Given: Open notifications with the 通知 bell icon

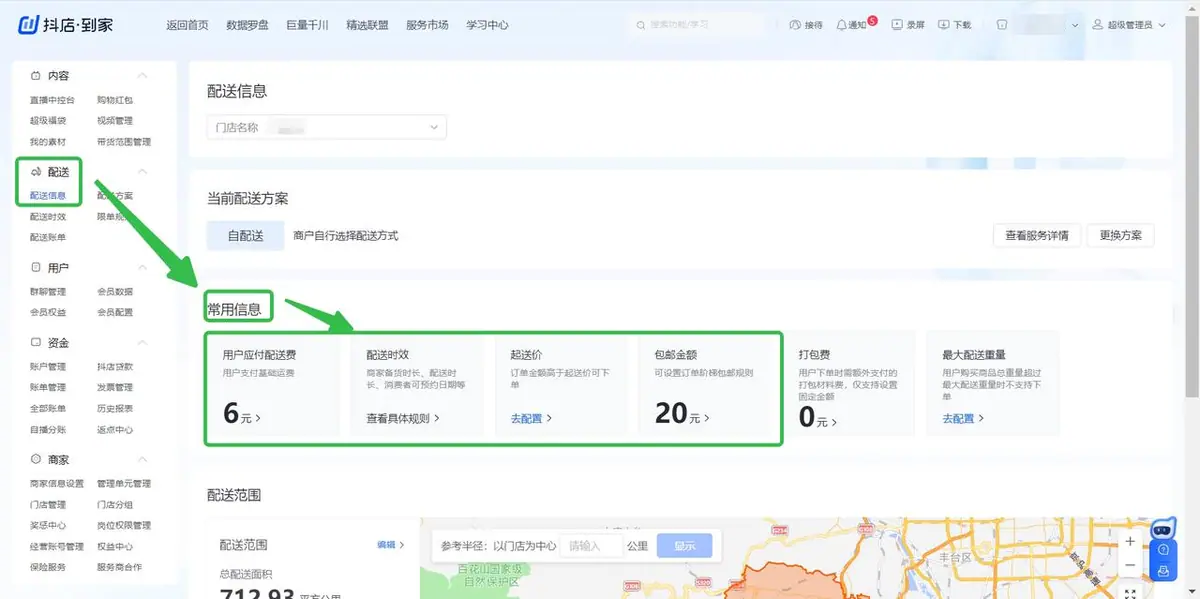Looking at the screenshot, I should [x=841, y=25].
